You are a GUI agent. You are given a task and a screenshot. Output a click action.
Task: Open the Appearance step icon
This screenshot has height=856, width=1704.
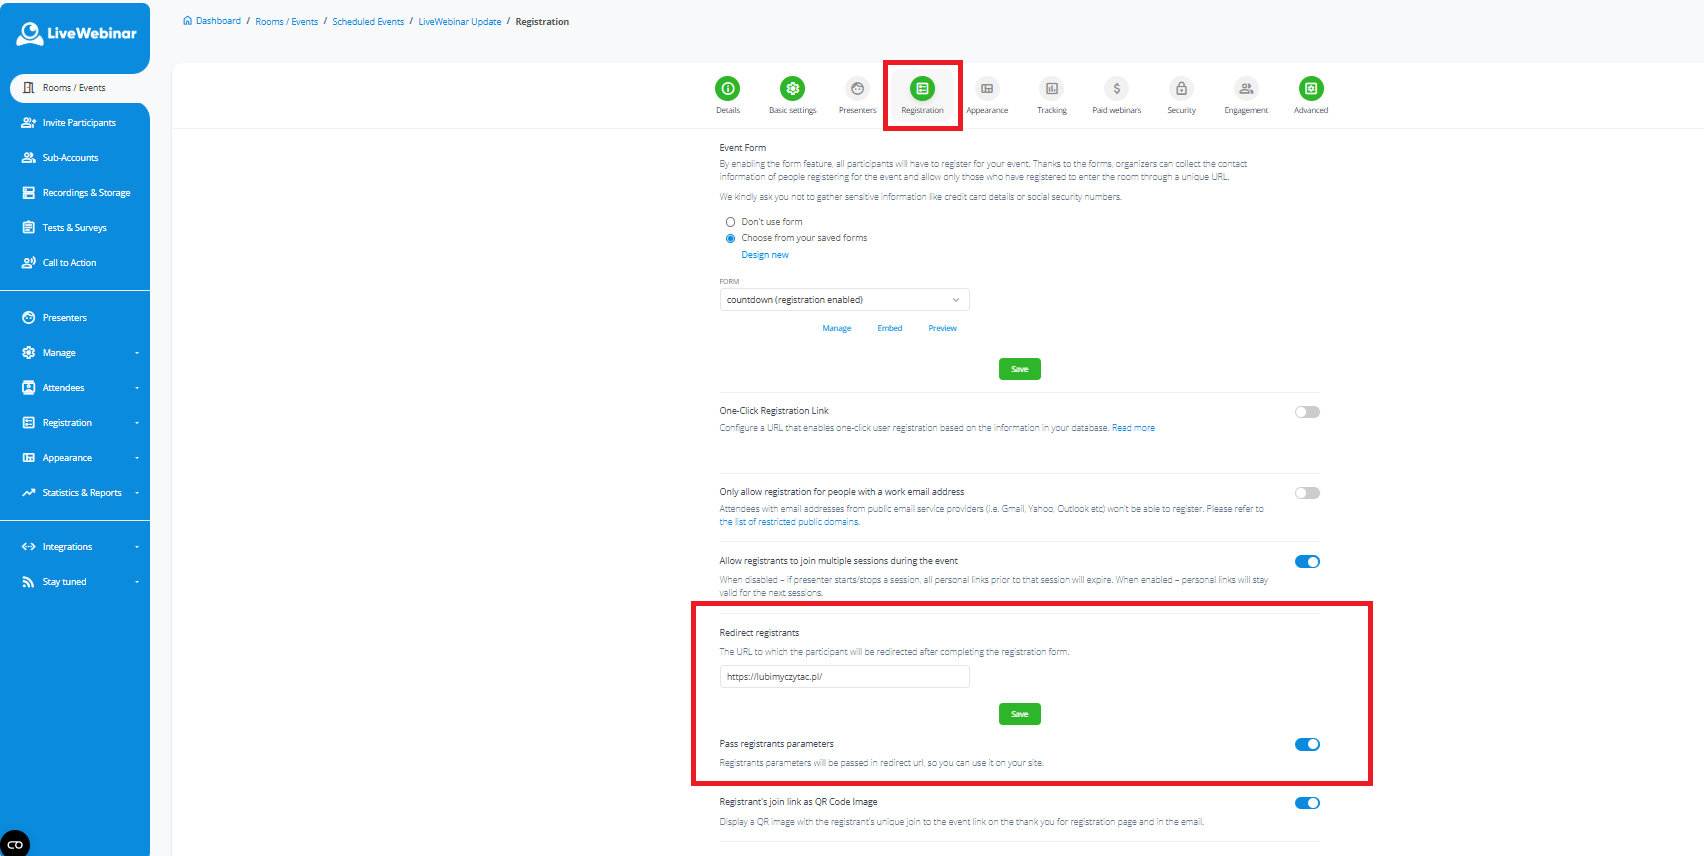(987, 89)
